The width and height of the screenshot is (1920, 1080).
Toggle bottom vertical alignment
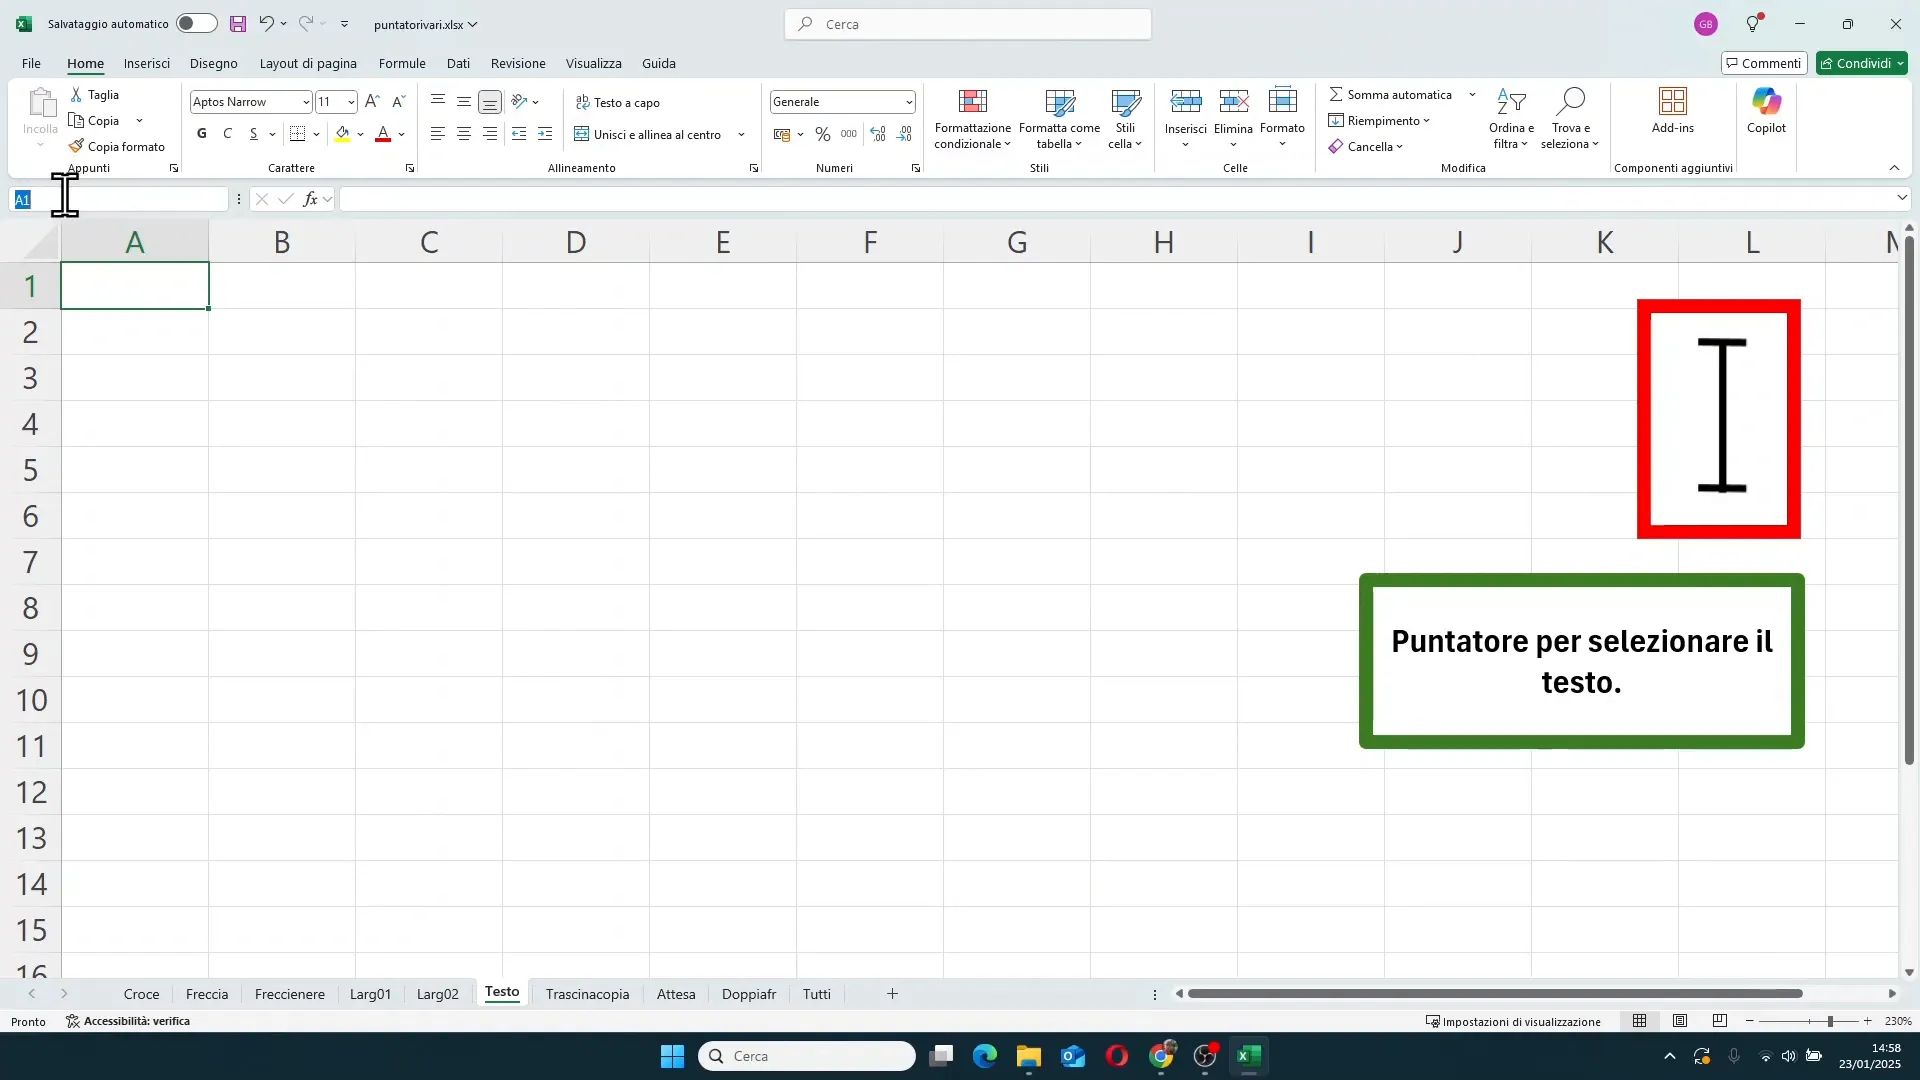[490, 102]
